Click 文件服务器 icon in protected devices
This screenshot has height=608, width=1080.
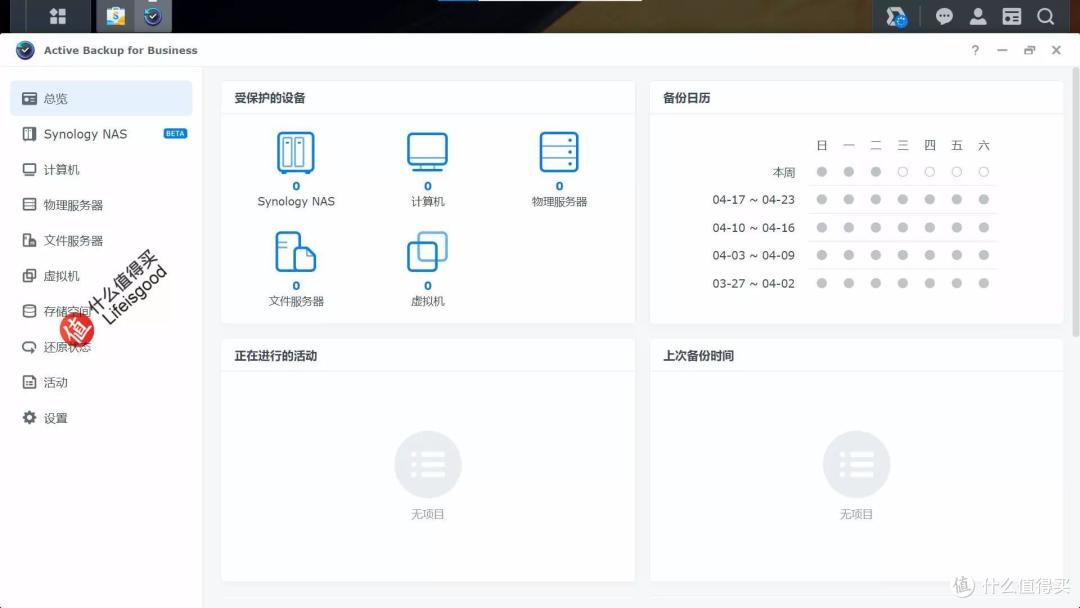(295, 251)
